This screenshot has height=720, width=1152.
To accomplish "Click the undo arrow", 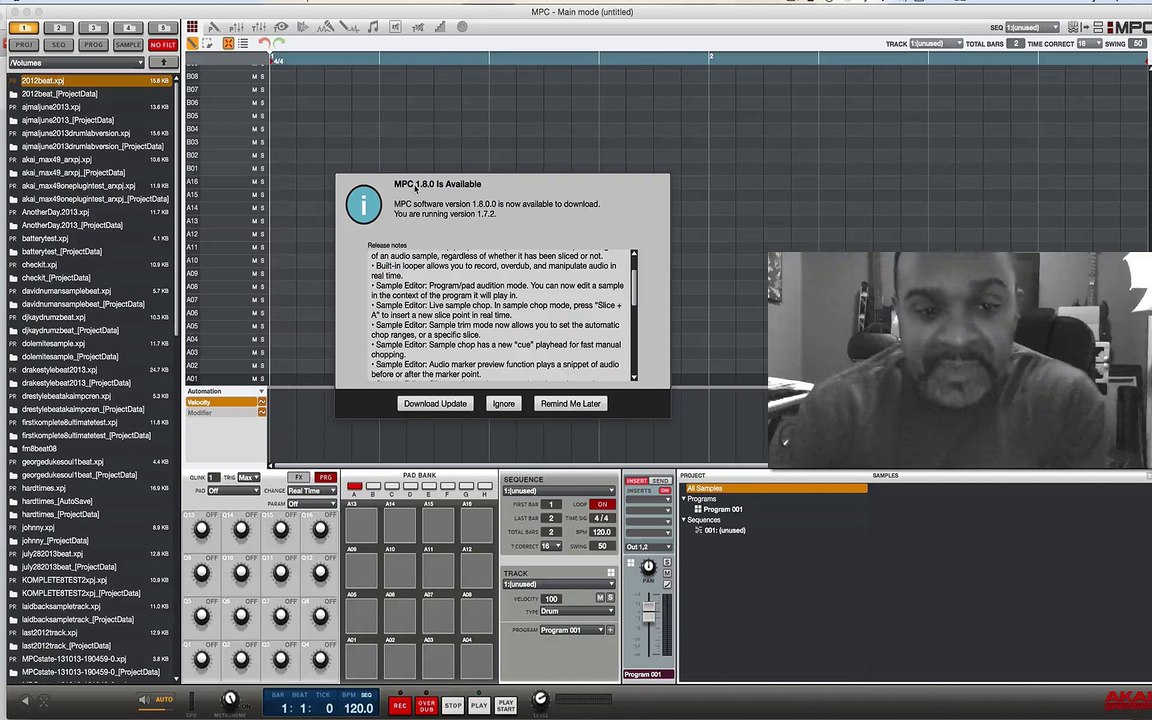I will point(264,44).
